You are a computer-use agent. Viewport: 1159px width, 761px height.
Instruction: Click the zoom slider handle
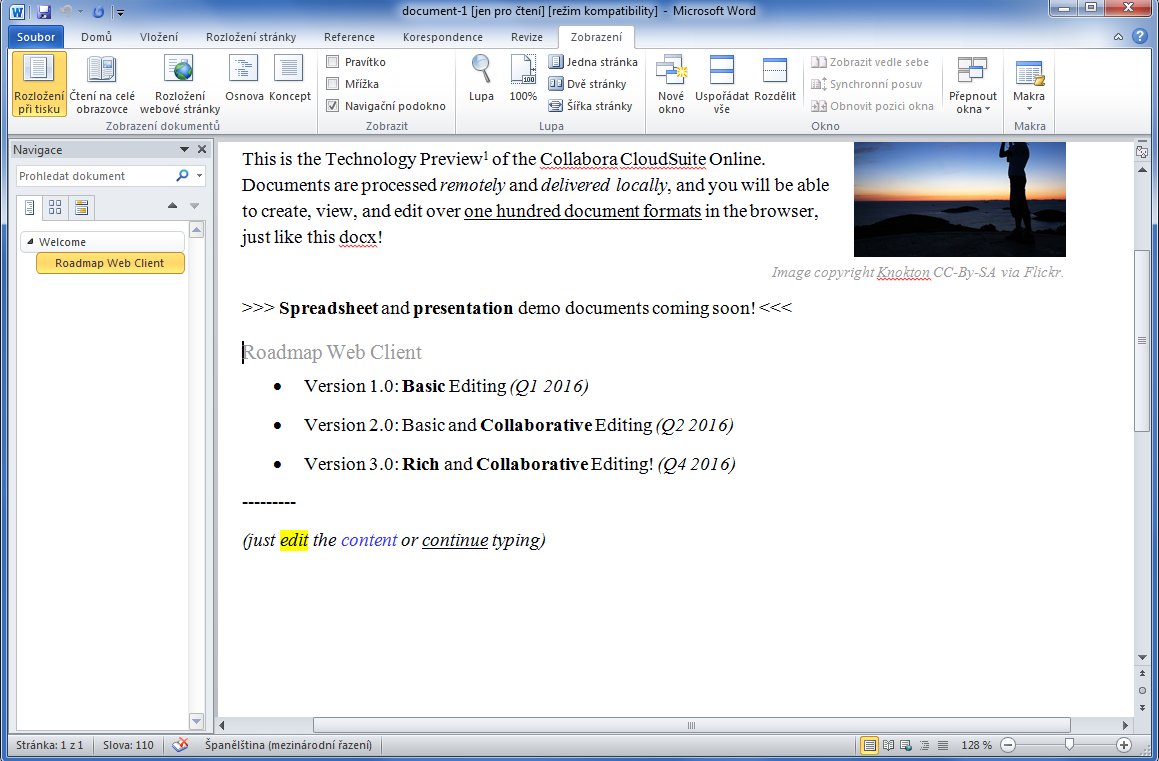pyautogui.click(x=1069, y=745)
